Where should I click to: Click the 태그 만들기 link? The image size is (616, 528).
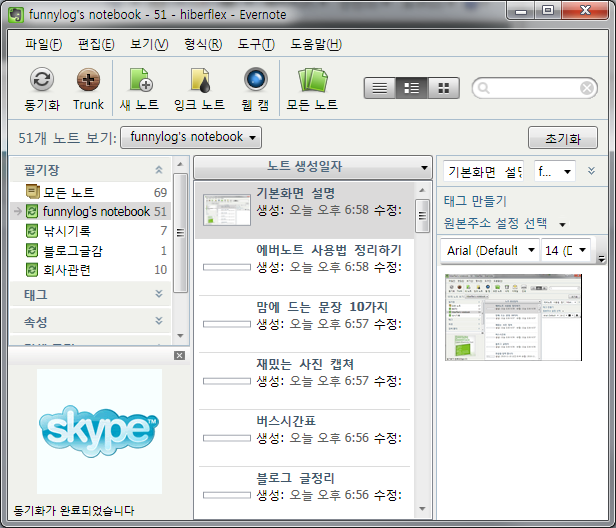coord(475,201)
